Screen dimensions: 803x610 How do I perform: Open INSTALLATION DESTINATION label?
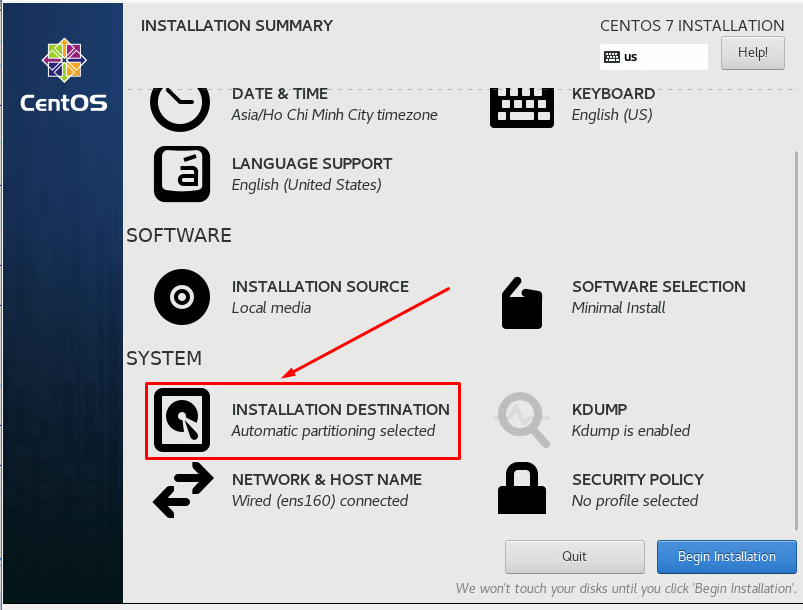click(341, 409)
